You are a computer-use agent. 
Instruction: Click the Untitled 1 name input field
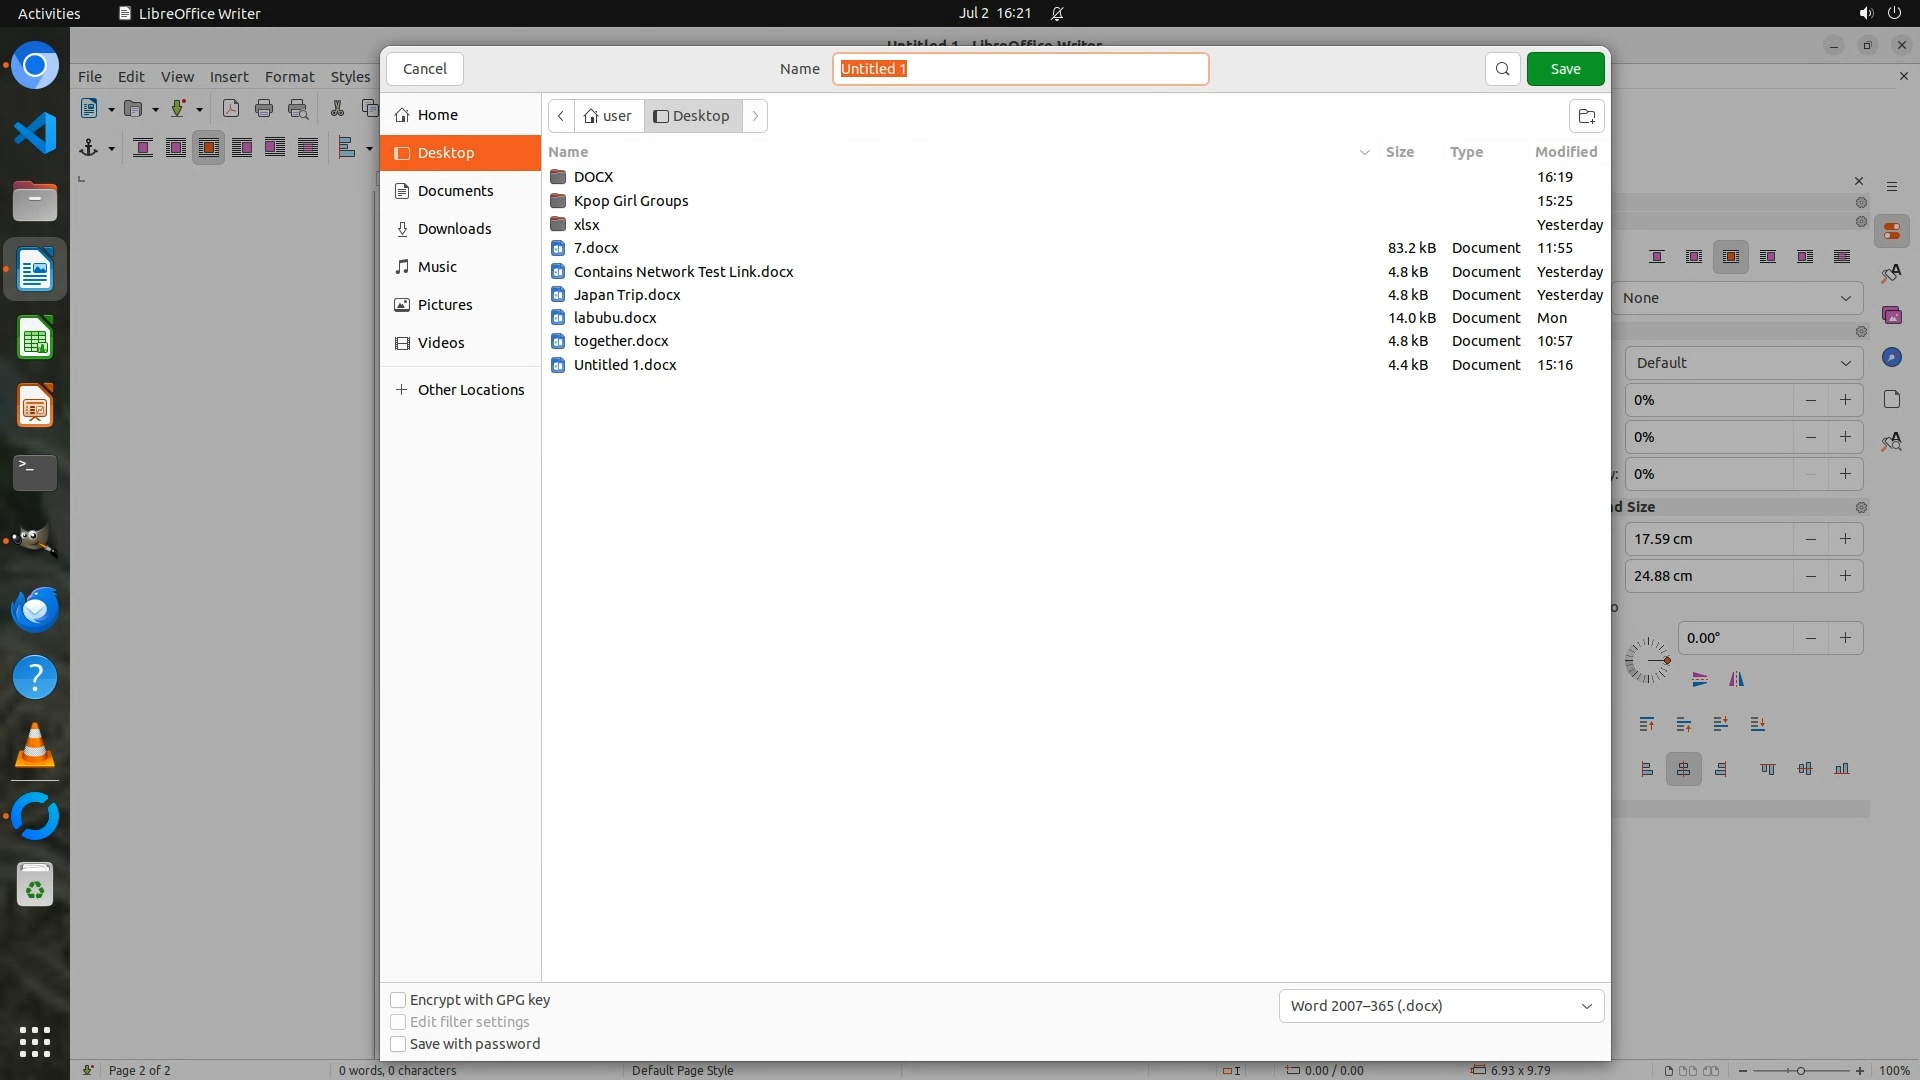[1020, 69]
